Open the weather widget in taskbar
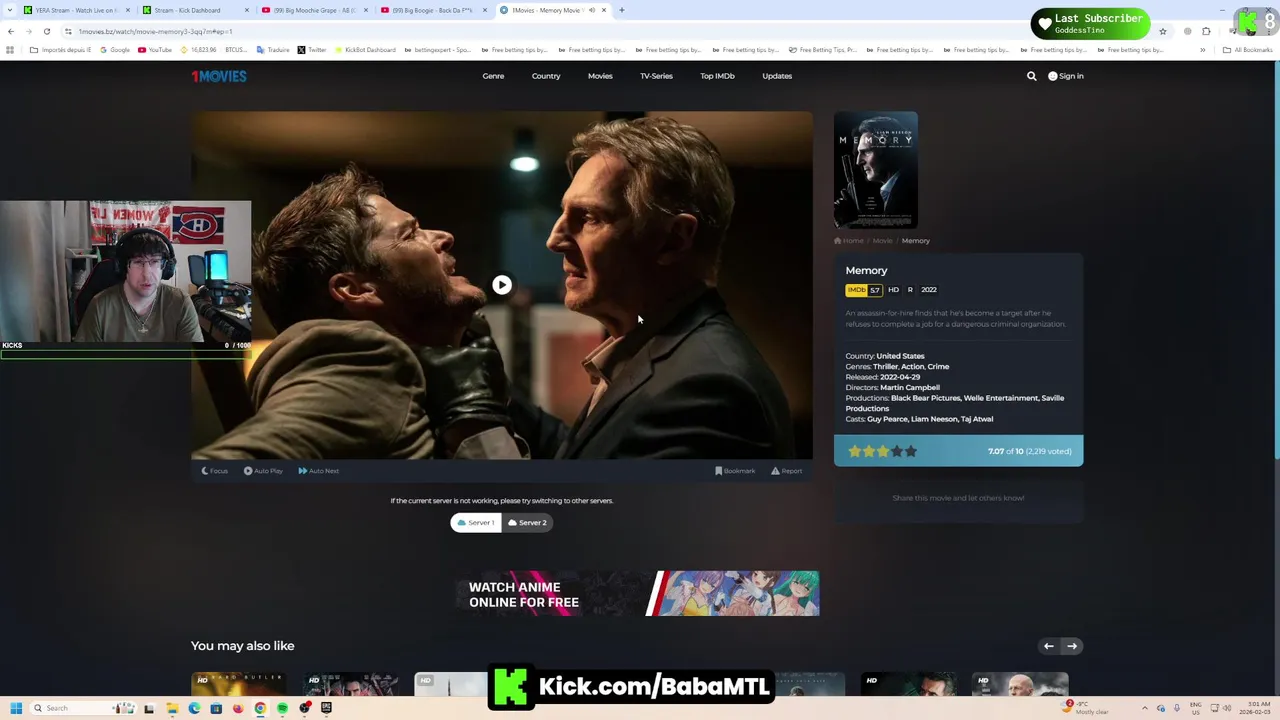This screenshot has height=720, width=1280. click(x=1086, y=708)
